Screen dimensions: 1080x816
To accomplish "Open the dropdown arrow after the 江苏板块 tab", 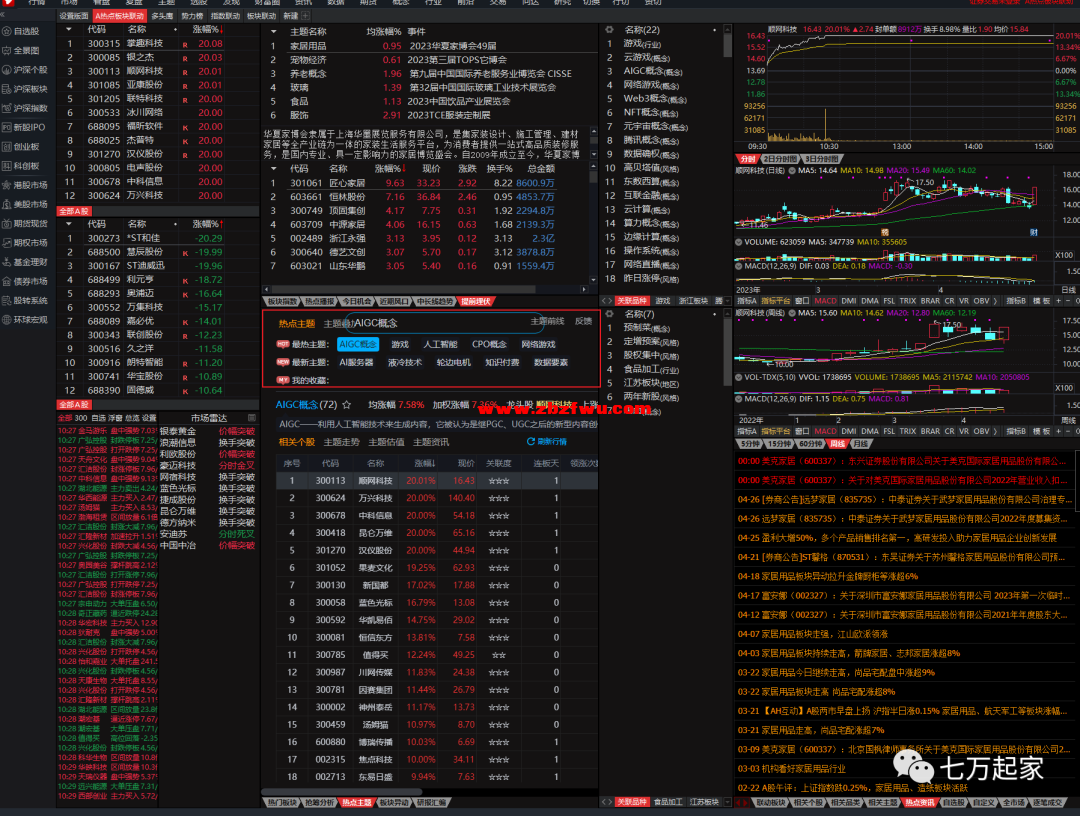I will pyautogui.click(x=728, y=802).
